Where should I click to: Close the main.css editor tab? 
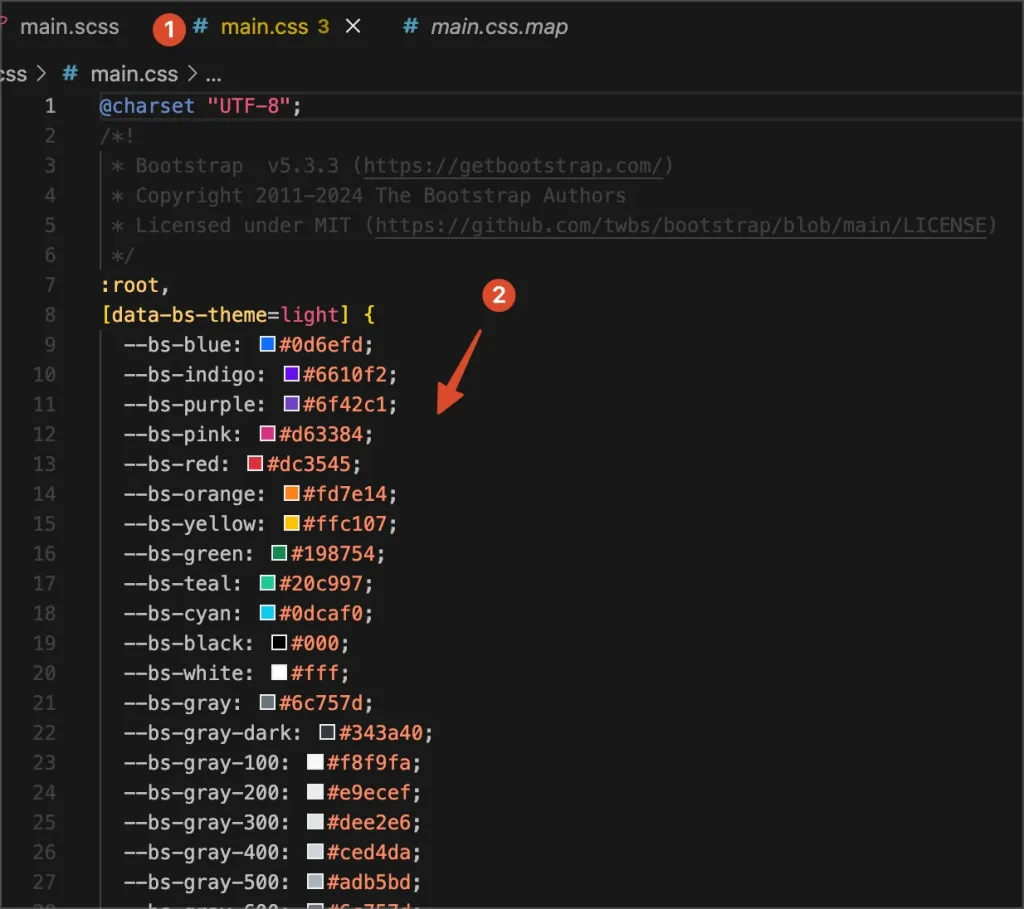353,27
